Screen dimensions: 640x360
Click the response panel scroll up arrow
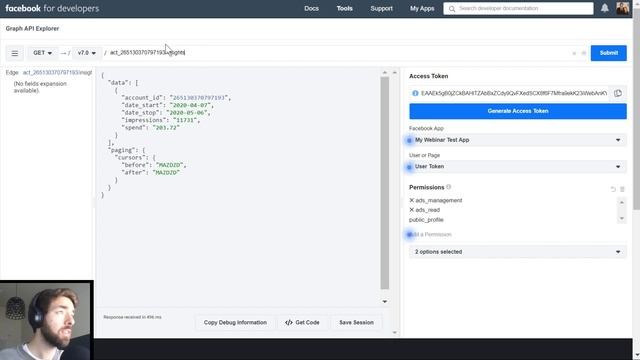(384, 73)
